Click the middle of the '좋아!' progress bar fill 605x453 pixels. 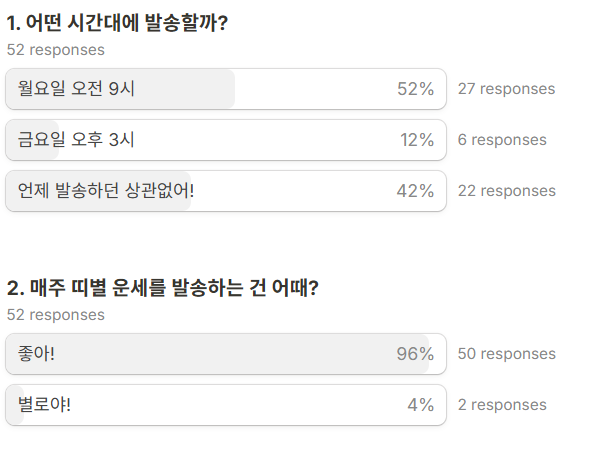[217, 354]
